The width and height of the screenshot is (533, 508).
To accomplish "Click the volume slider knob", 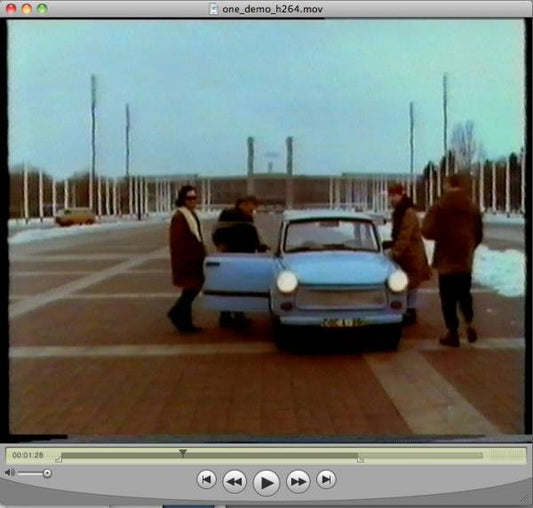I will (x=47, y=473).
